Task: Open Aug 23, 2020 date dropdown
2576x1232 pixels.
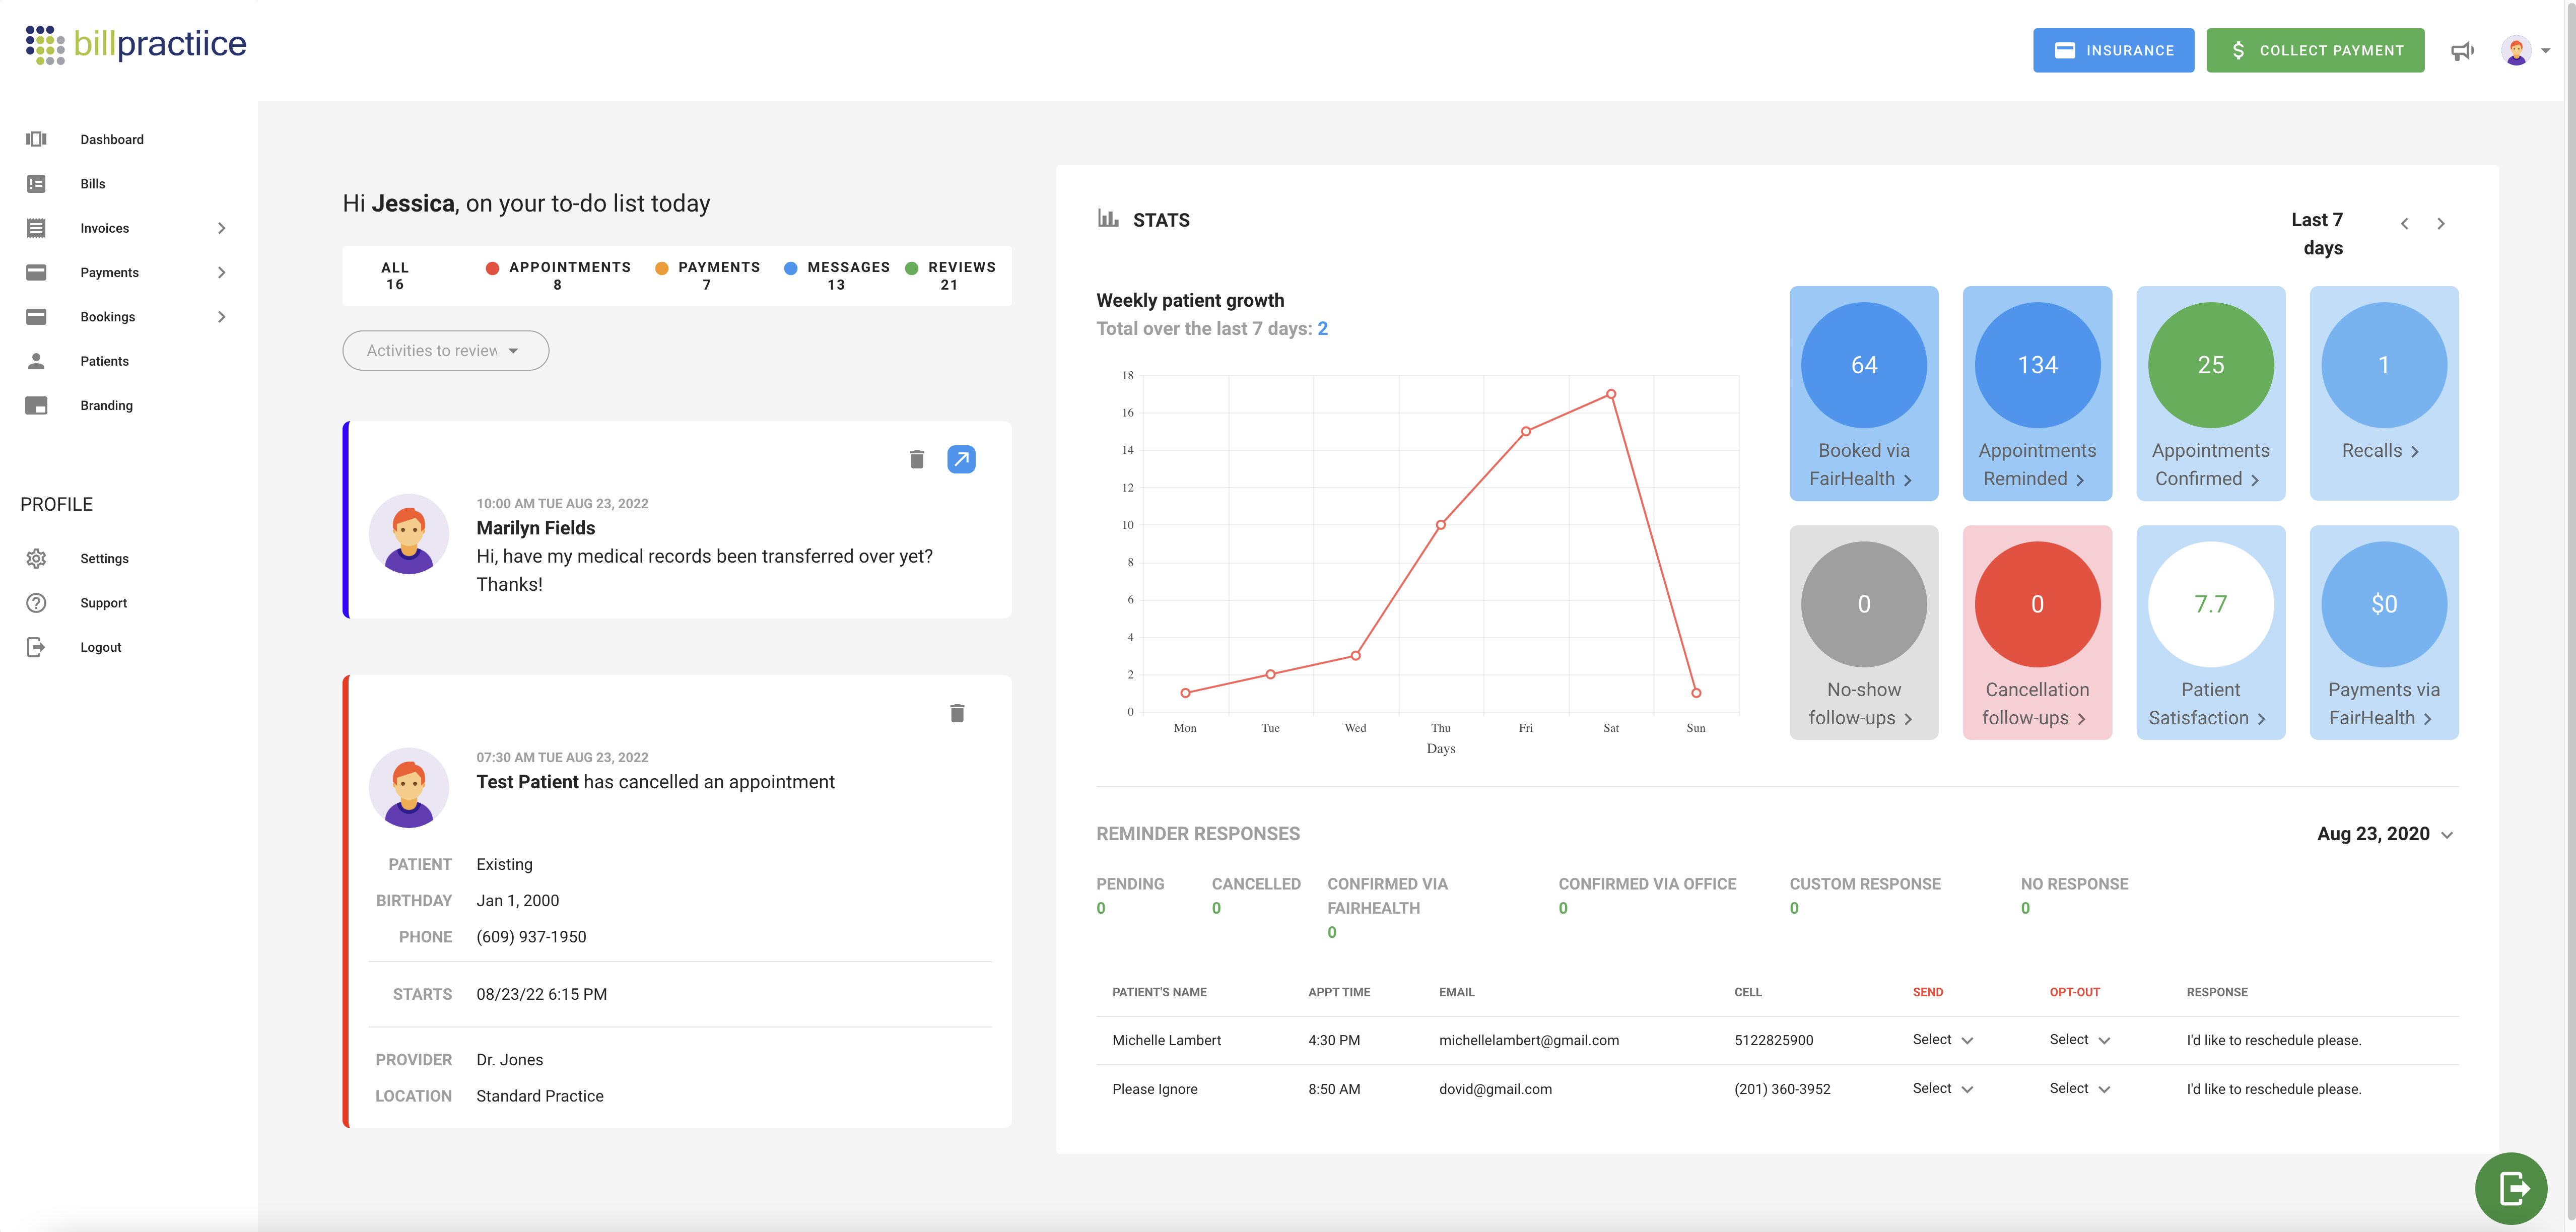Action: (2384, 834)
